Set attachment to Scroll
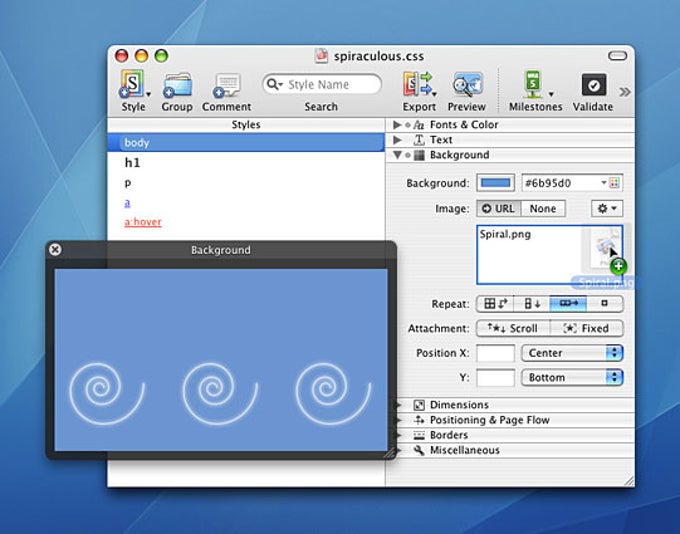 [512, 328]
